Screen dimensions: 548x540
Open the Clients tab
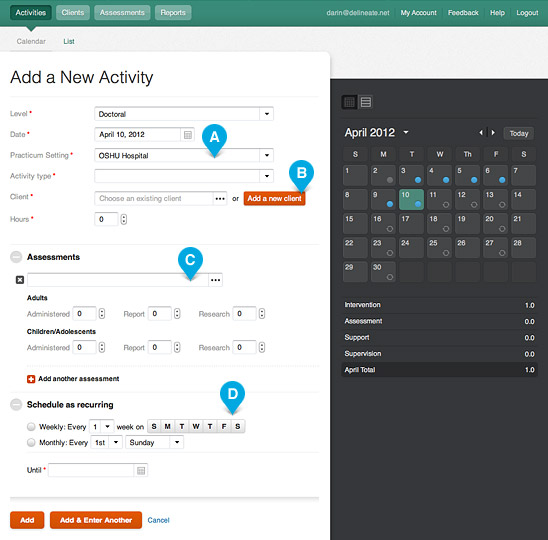pyautogui.click(x=73, y=13)
